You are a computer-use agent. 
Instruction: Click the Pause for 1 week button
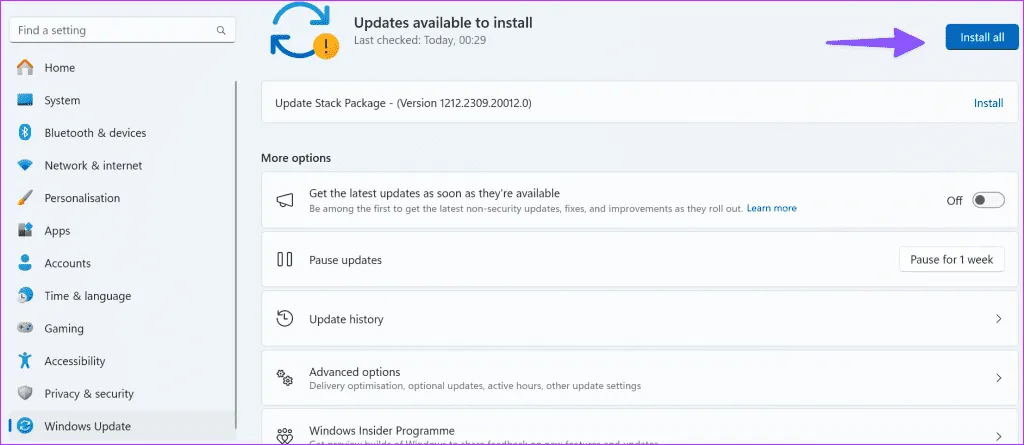(x=951, y=260)
